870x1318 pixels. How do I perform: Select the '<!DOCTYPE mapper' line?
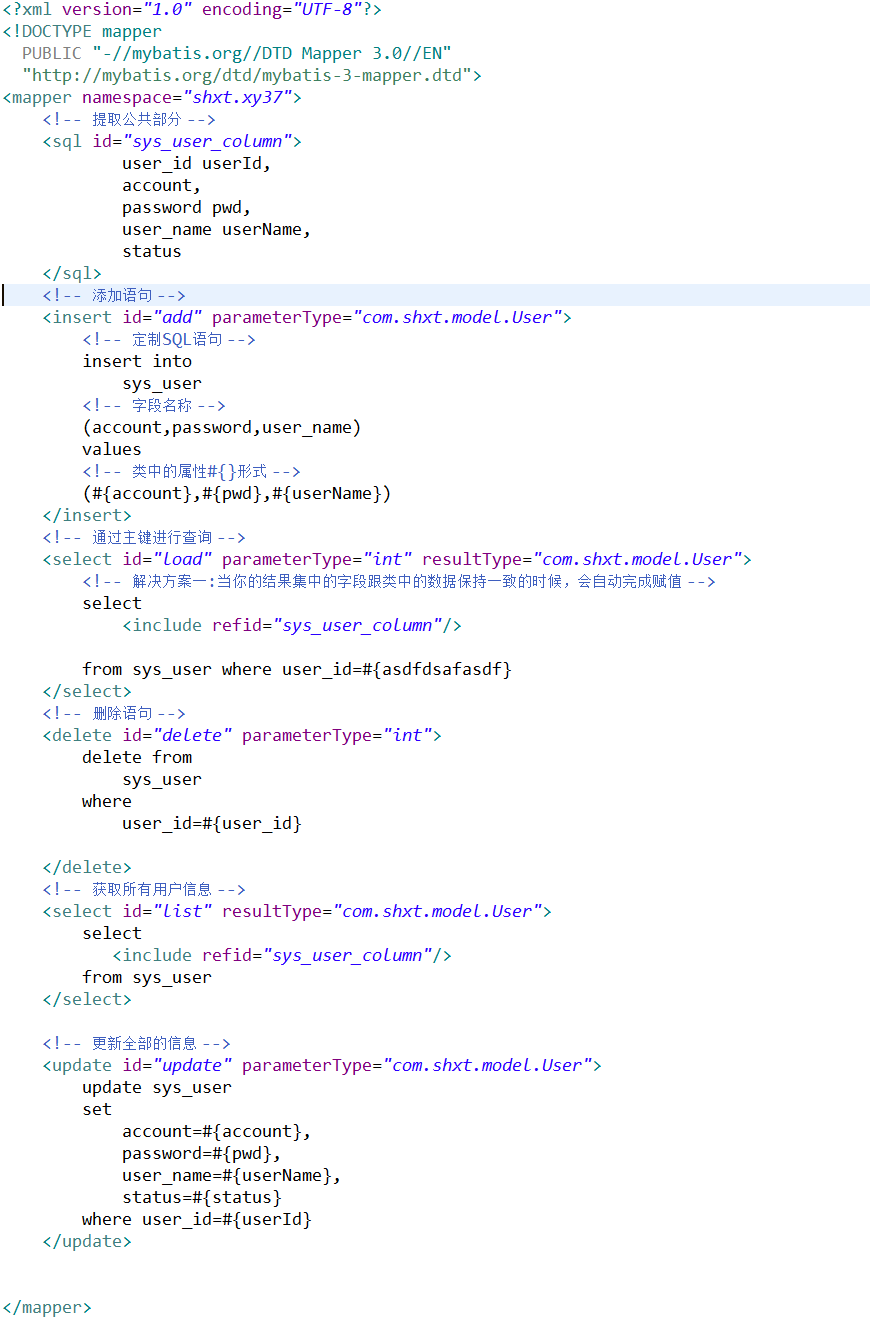(x=82, y=32)
